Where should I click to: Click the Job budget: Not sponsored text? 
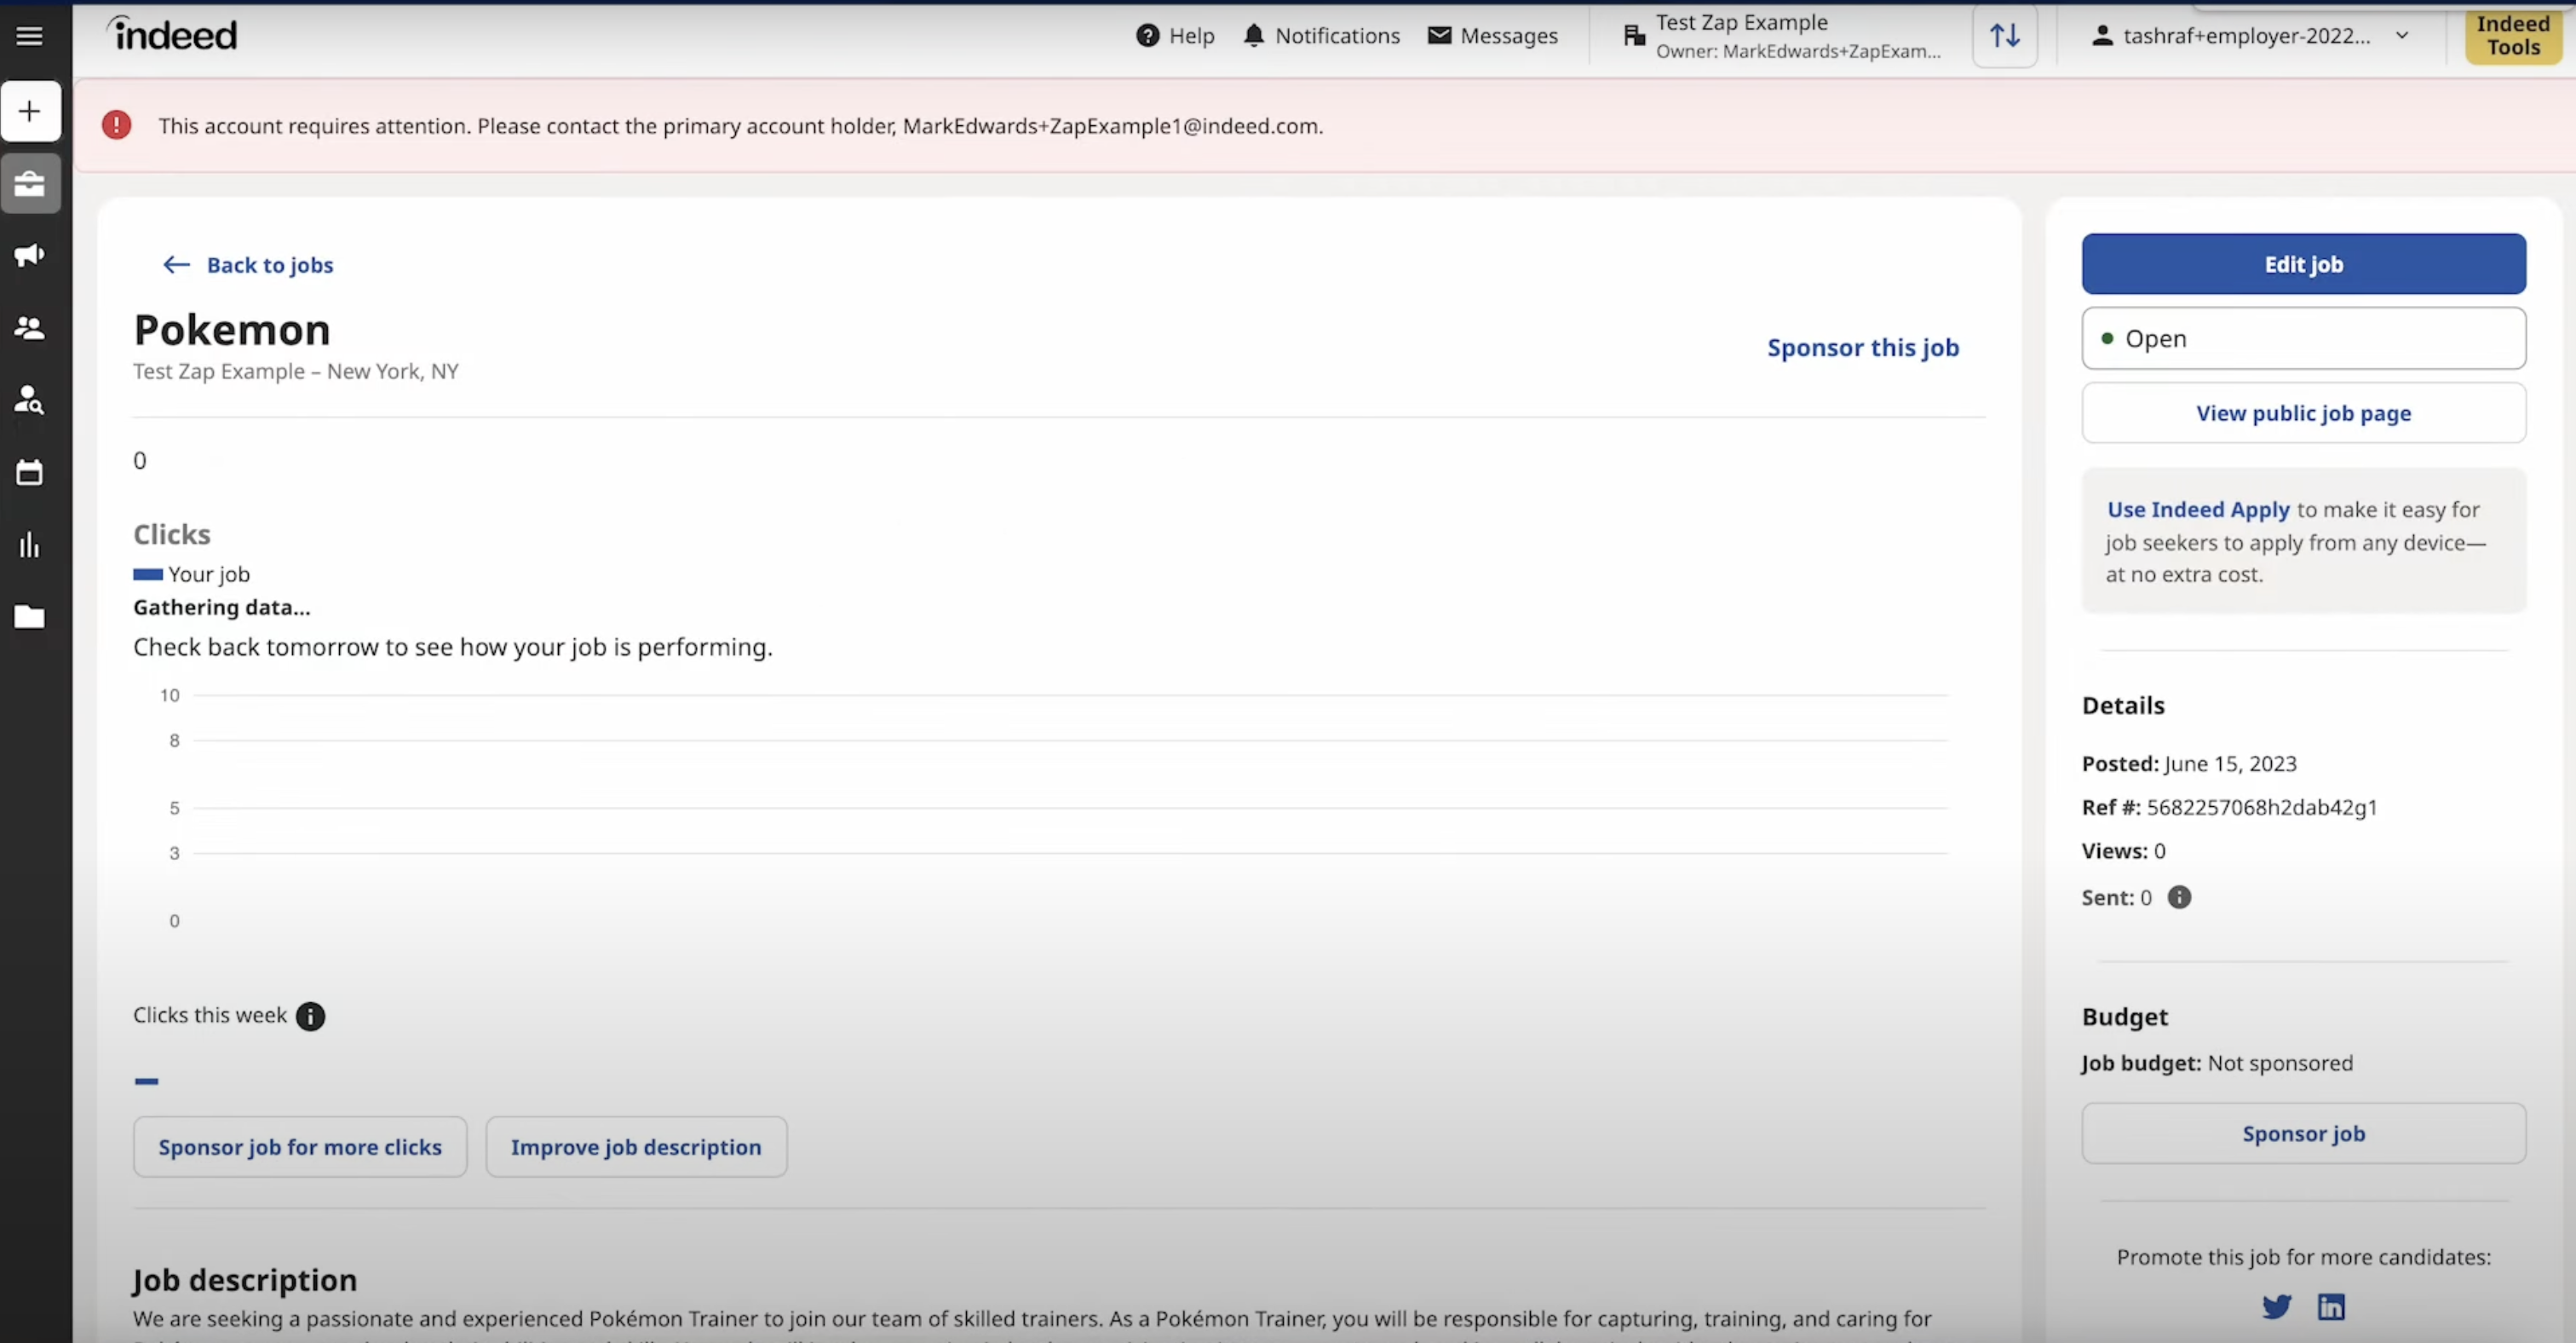pyautogui.click(x=2217, y=1063)
